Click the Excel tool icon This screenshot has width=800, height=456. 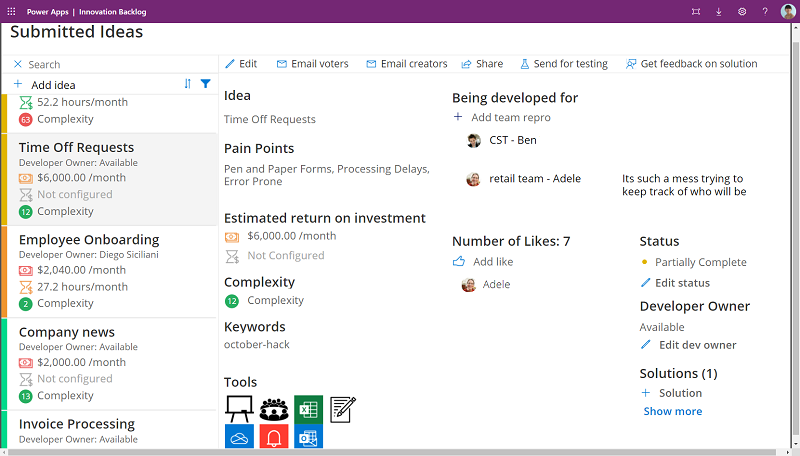[309, 410]
